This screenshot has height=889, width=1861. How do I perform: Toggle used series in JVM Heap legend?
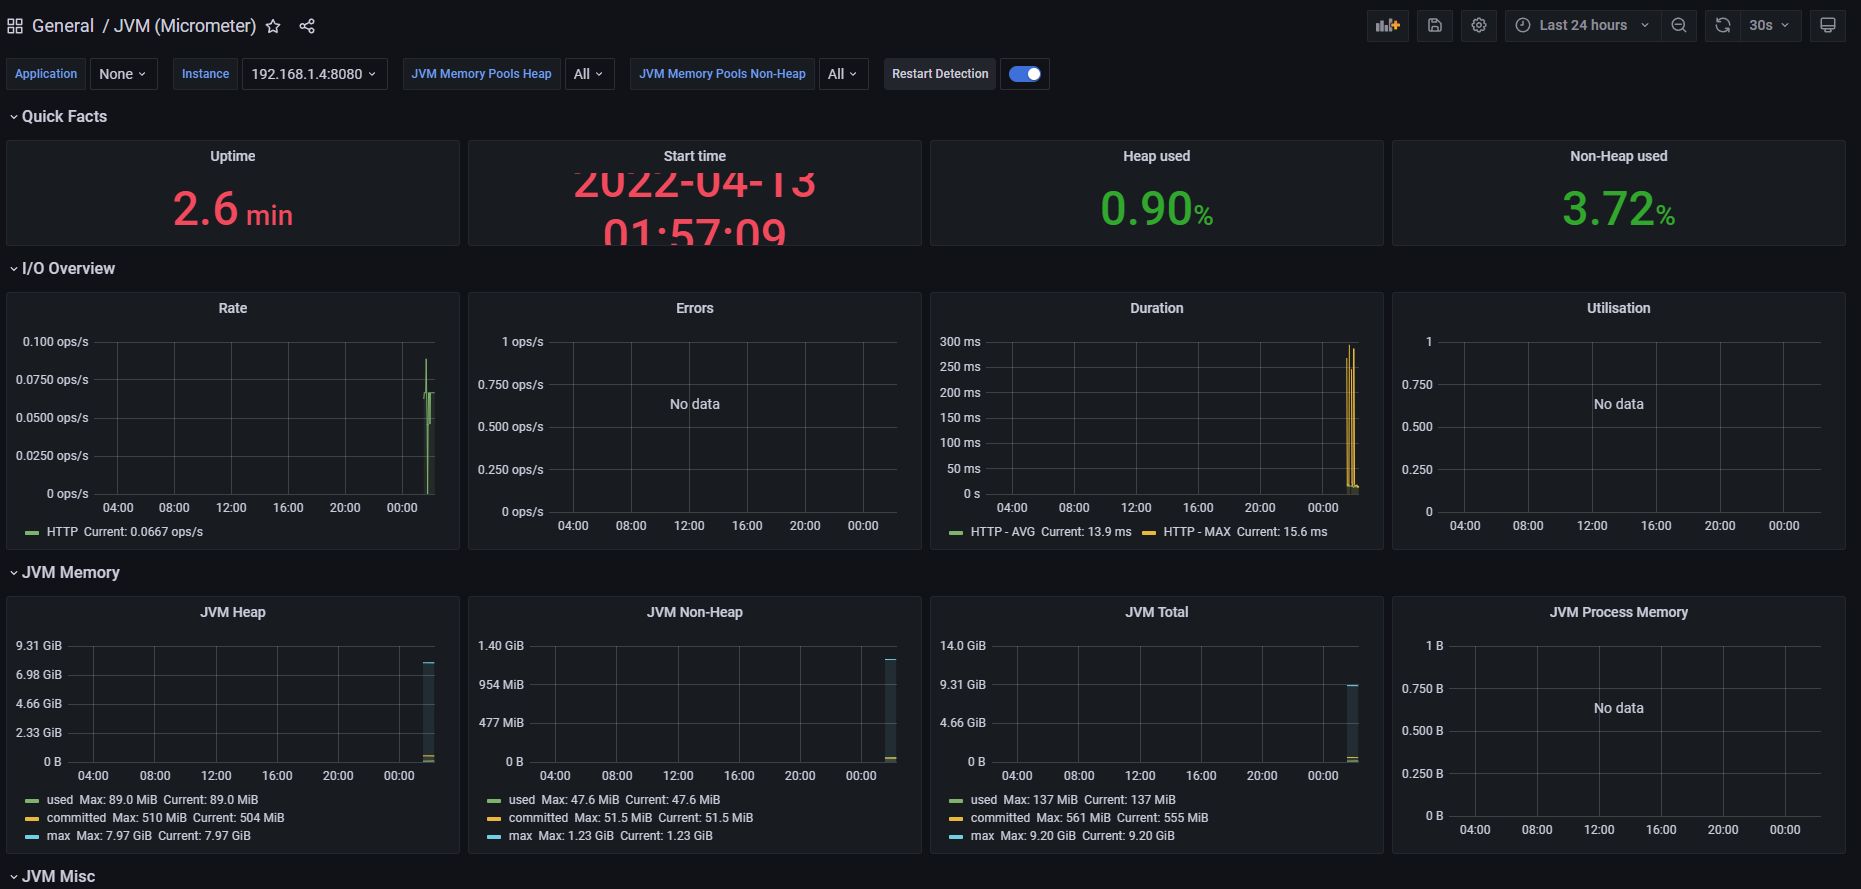coord(60,800)
